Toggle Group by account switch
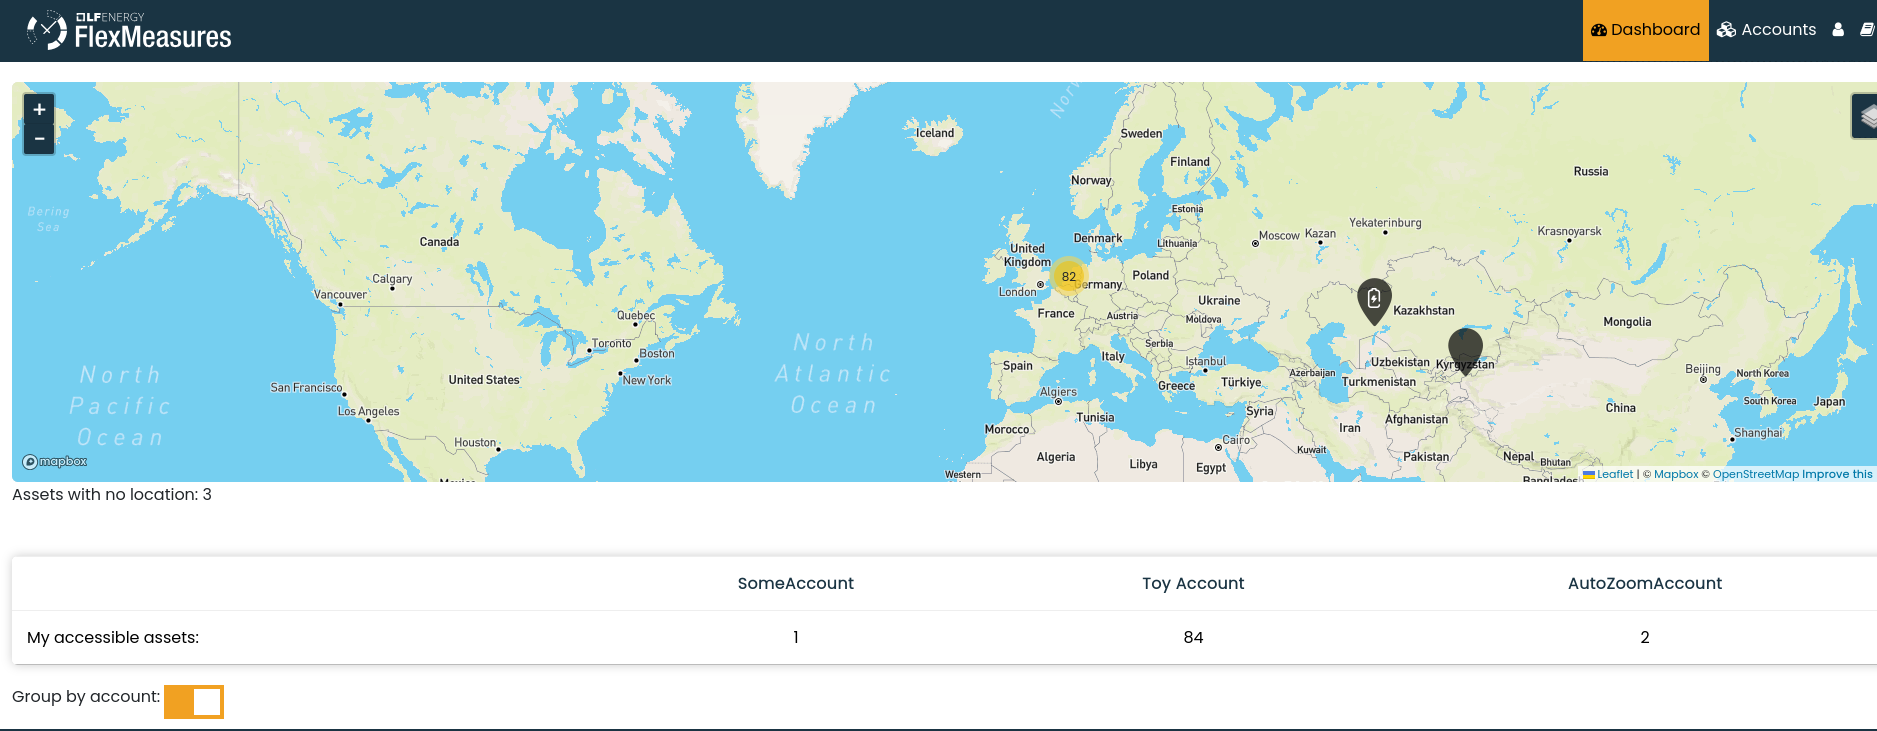Screen dimensions: 1877x731 [194, 702]
